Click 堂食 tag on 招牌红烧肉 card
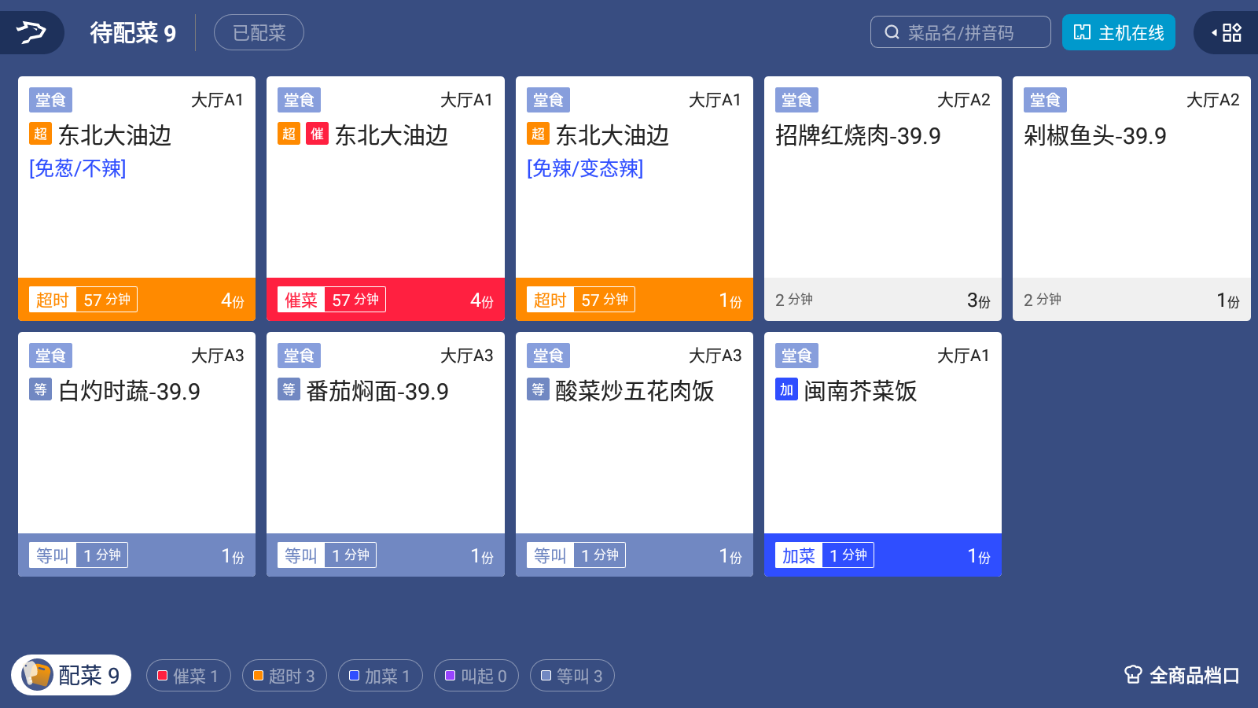Viewport: 1258px width, 708px height. pyautogui.click(x=796, y=100)
